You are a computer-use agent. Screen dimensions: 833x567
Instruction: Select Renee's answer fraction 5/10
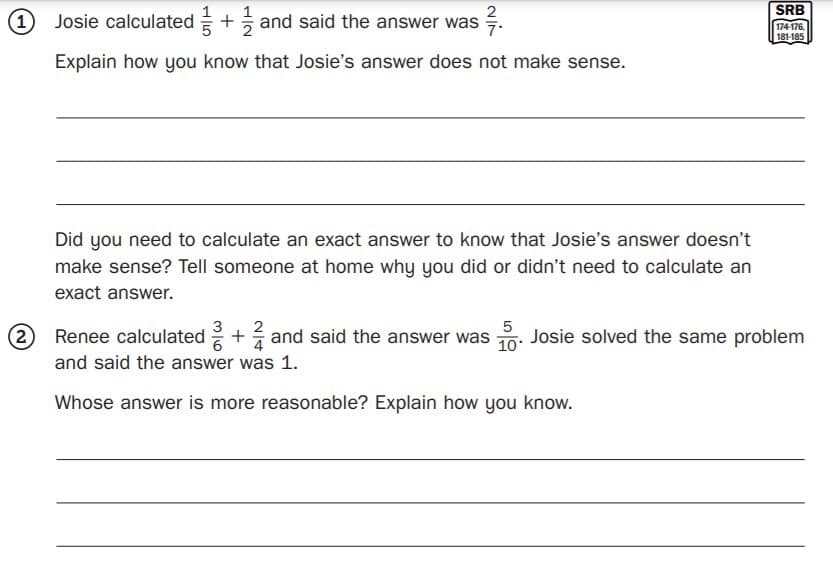(x=507, y=337)
